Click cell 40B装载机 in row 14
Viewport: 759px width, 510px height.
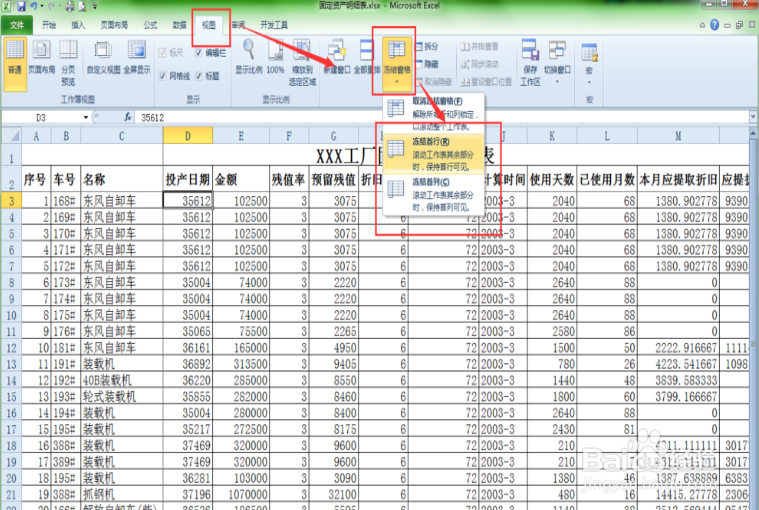(121, 380)
